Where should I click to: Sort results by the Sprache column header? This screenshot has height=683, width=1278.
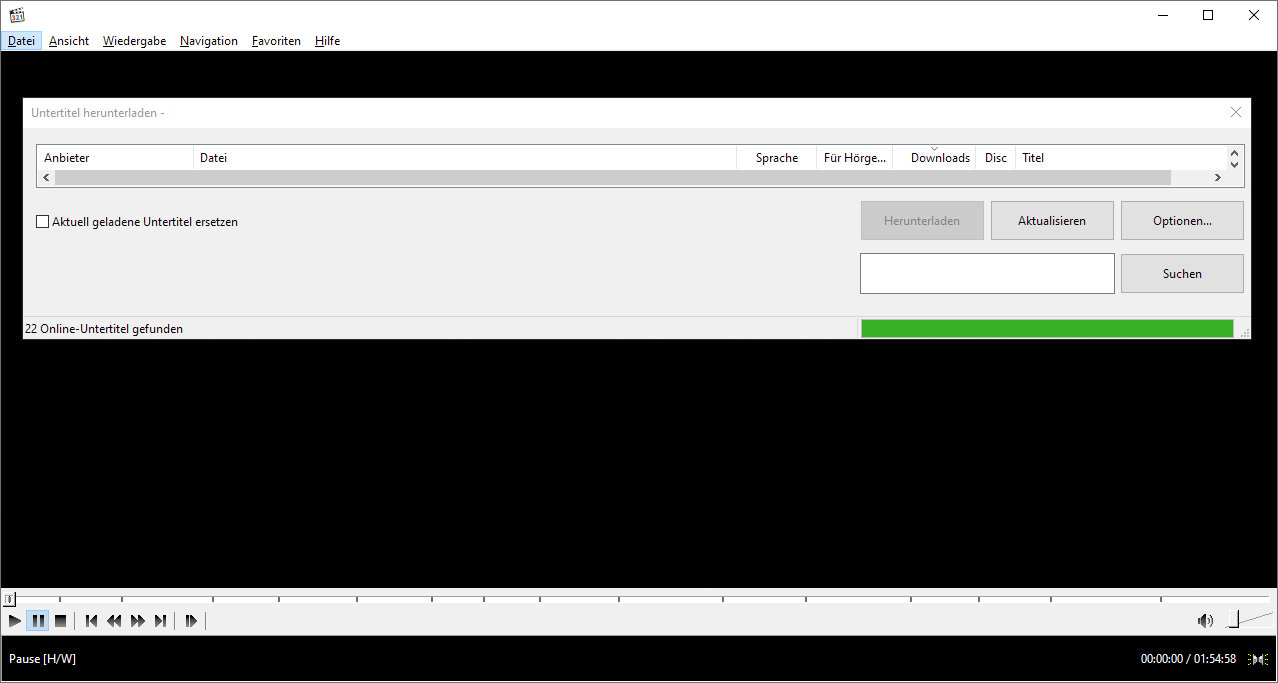(x=776, y=157)
